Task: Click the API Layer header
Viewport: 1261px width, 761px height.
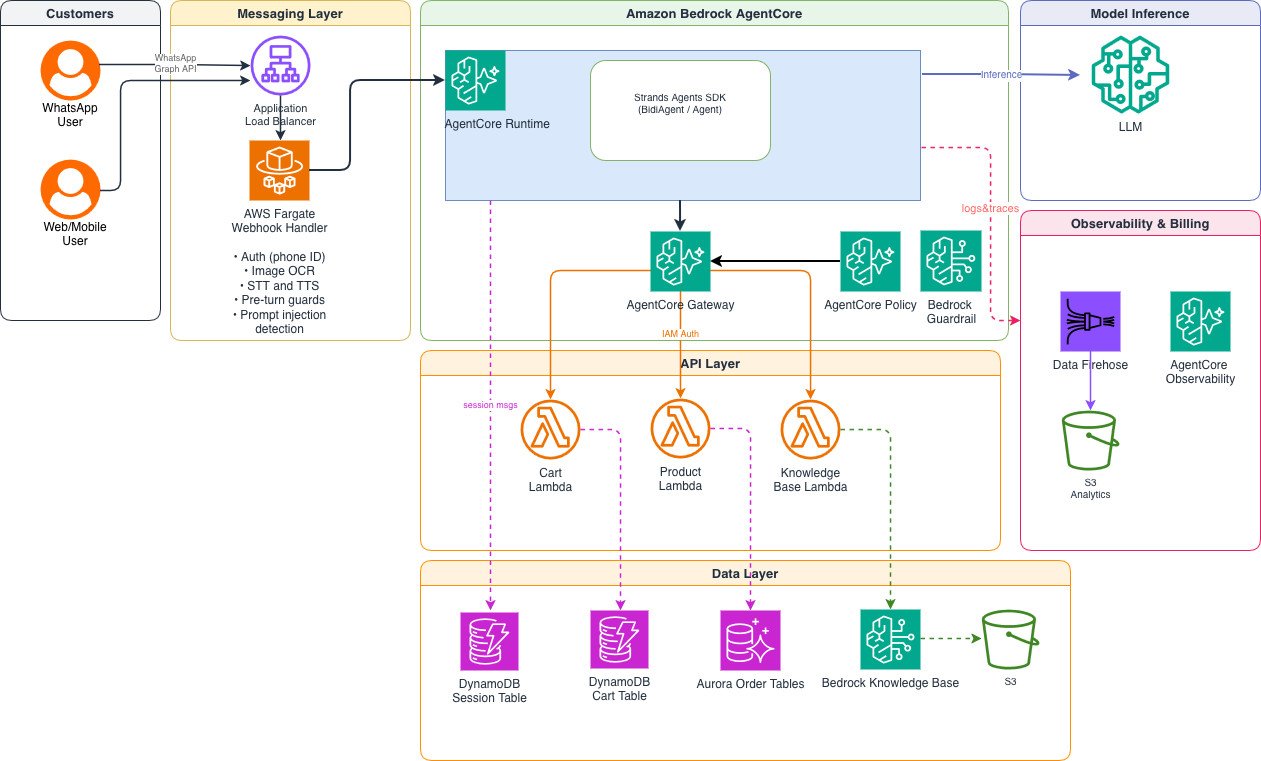Action: coord(710,364)
